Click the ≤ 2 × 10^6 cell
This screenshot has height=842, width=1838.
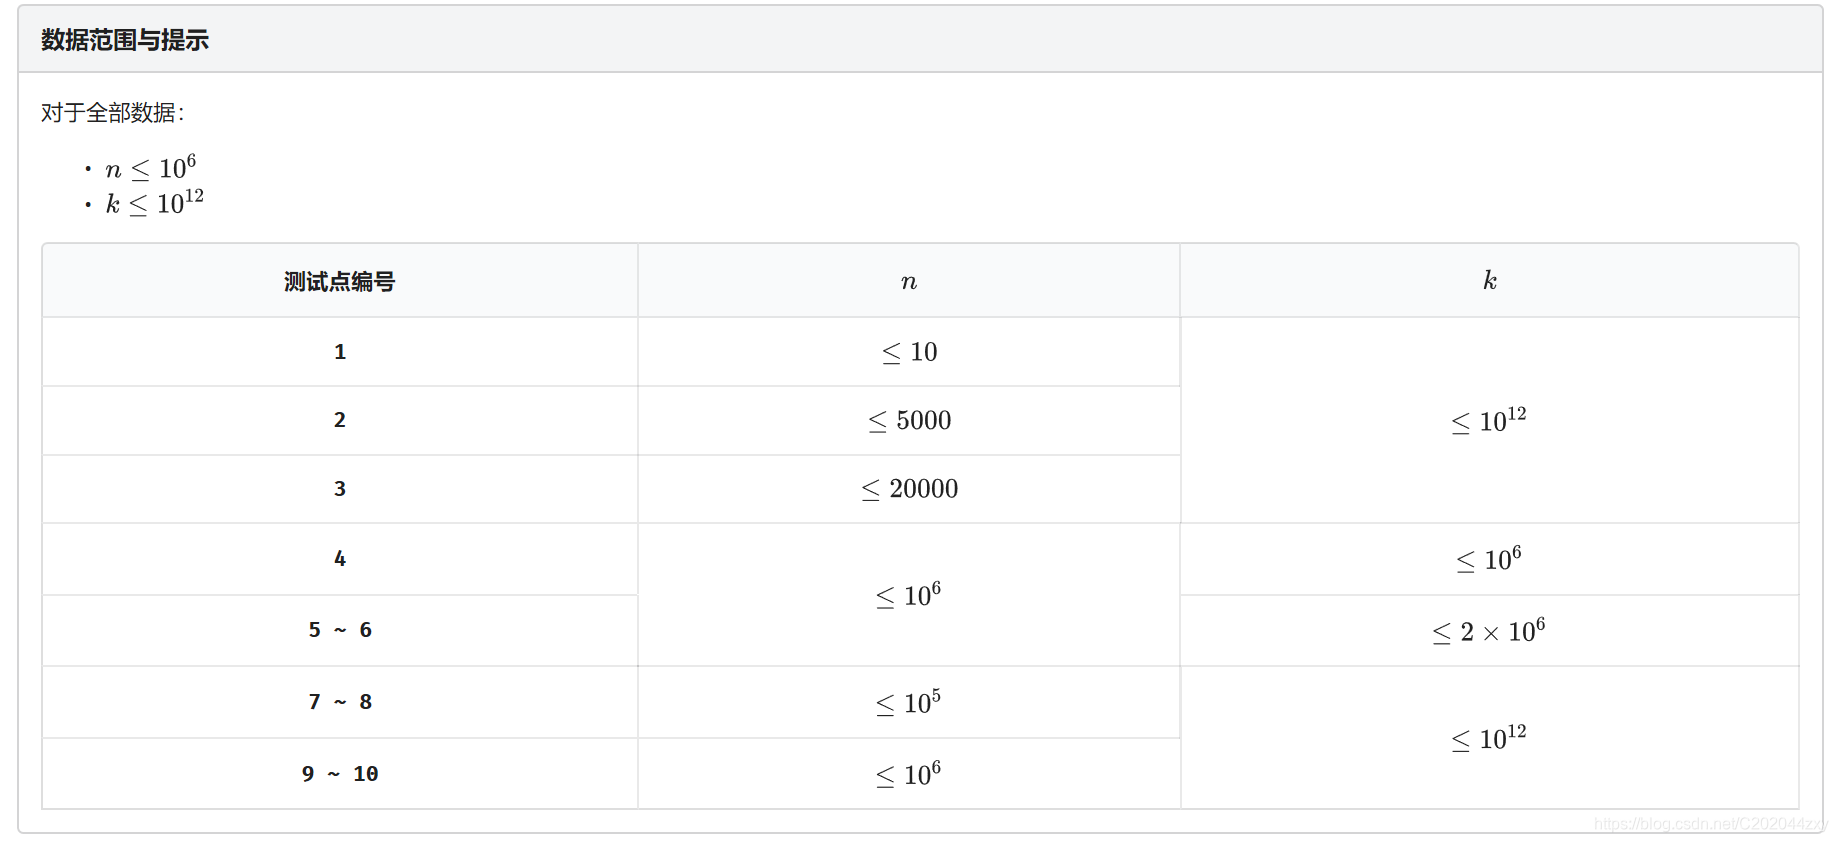tap(1490, 631)
